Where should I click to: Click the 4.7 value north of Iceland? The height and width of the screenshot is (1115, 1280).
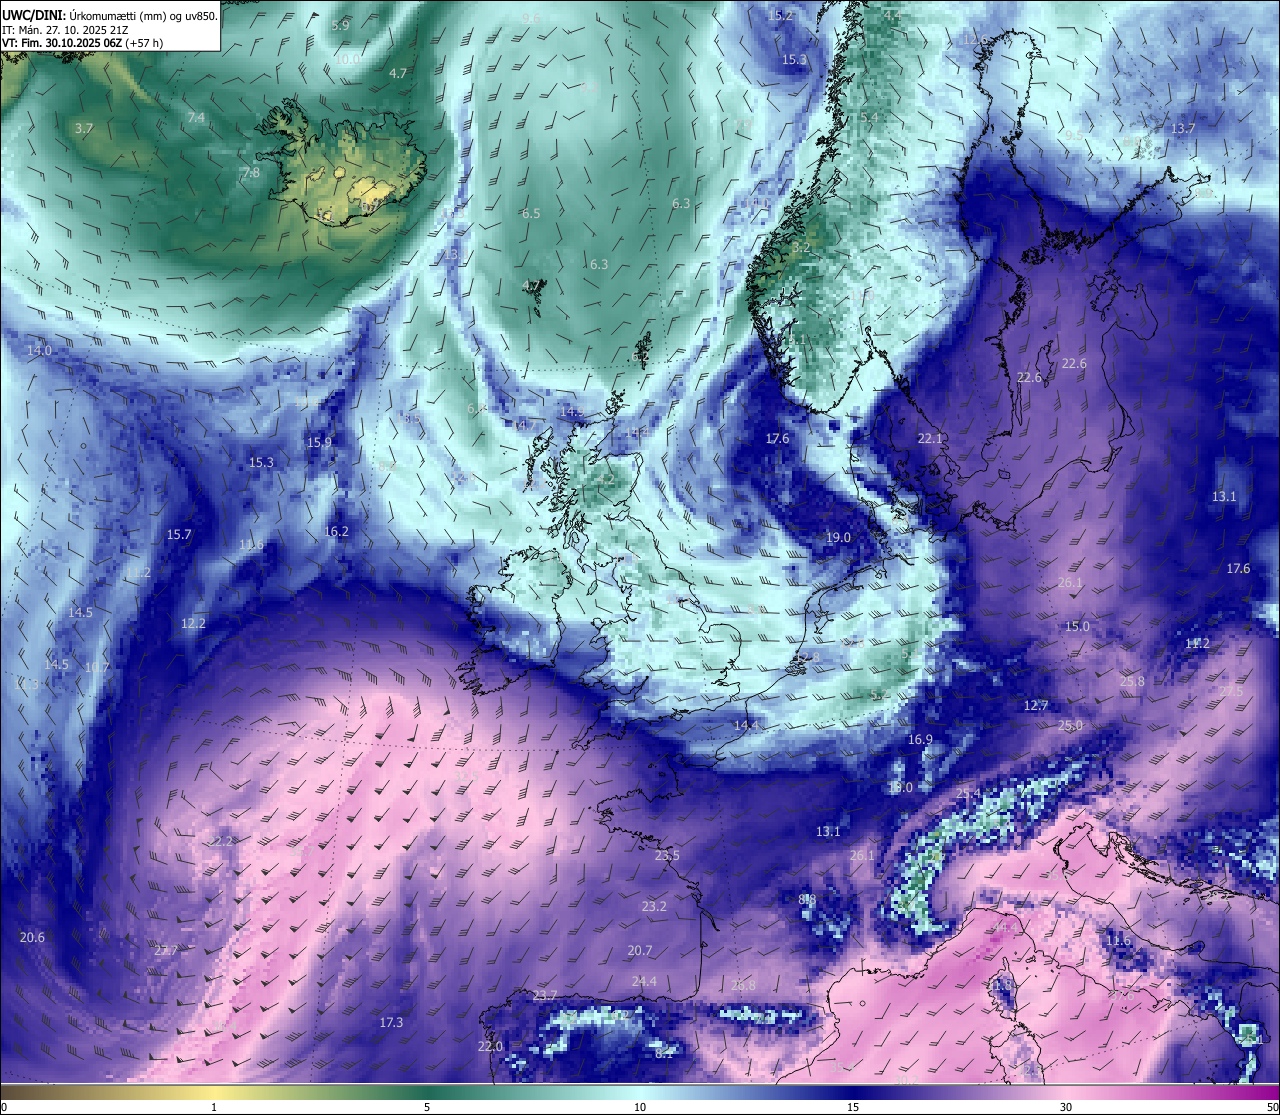click(398, 73)
